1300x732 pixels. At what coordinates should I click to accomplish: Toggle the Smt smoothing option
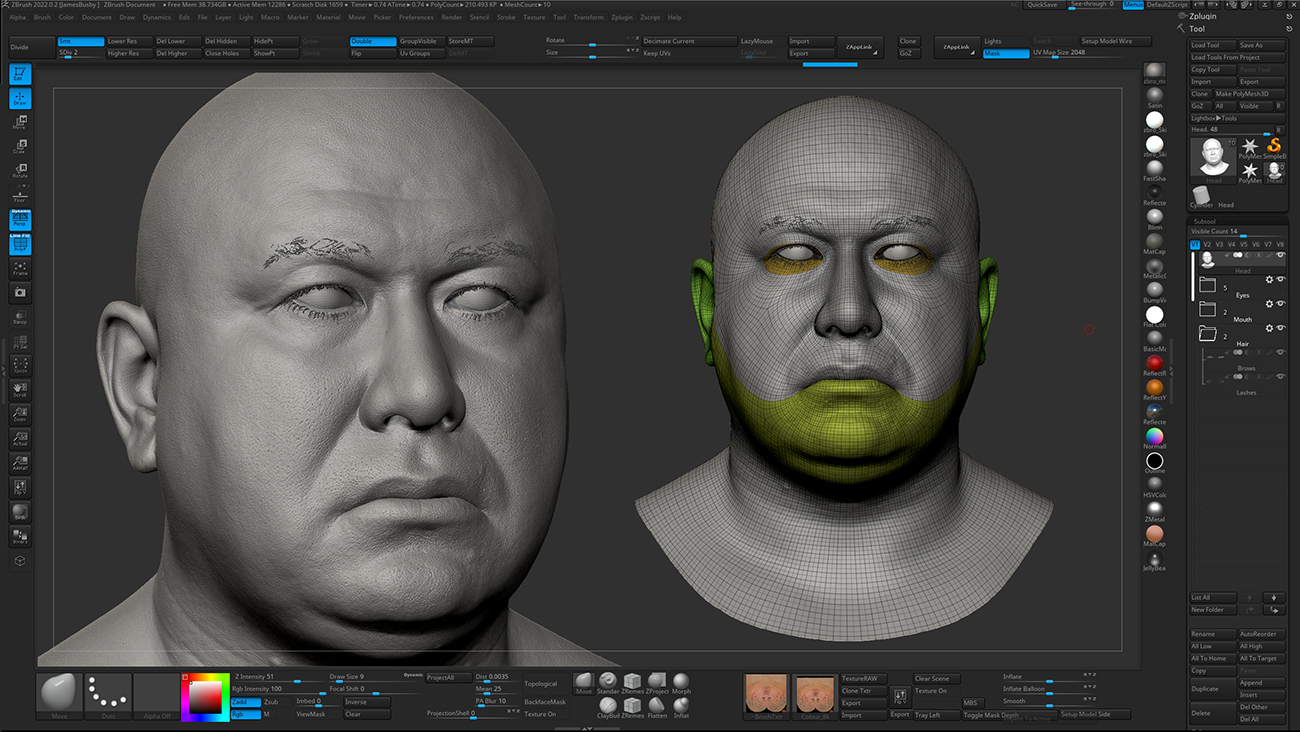tap(80, 41)
